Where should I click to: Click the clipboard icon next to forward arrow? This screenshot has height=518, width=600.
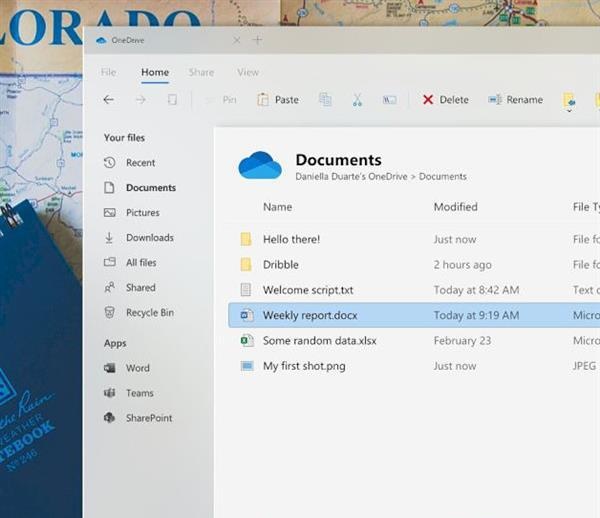point(173,100)
